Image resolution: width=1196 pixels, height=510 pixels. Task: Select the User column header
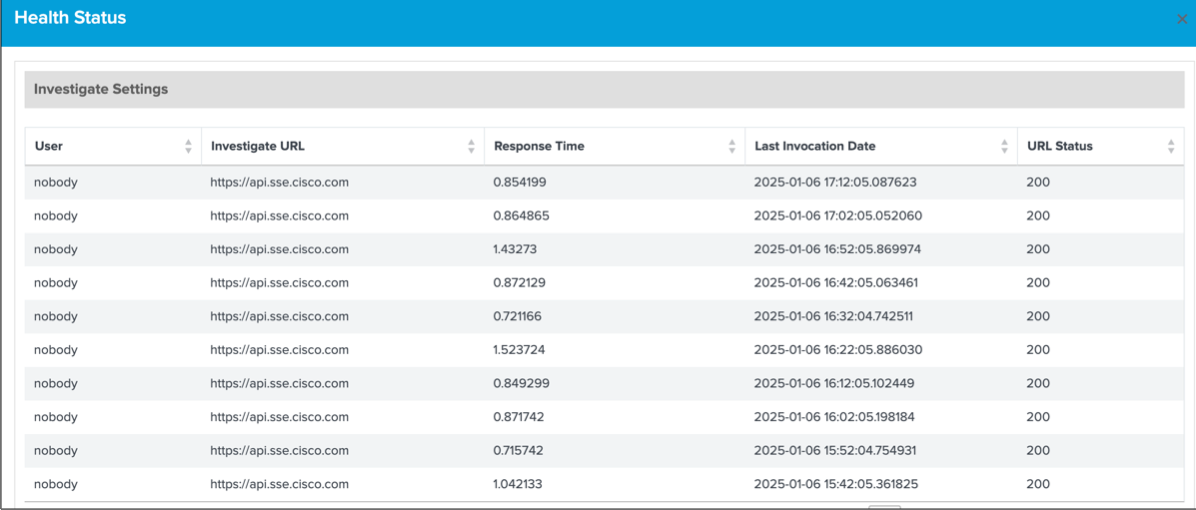click(x=49, y=146)
